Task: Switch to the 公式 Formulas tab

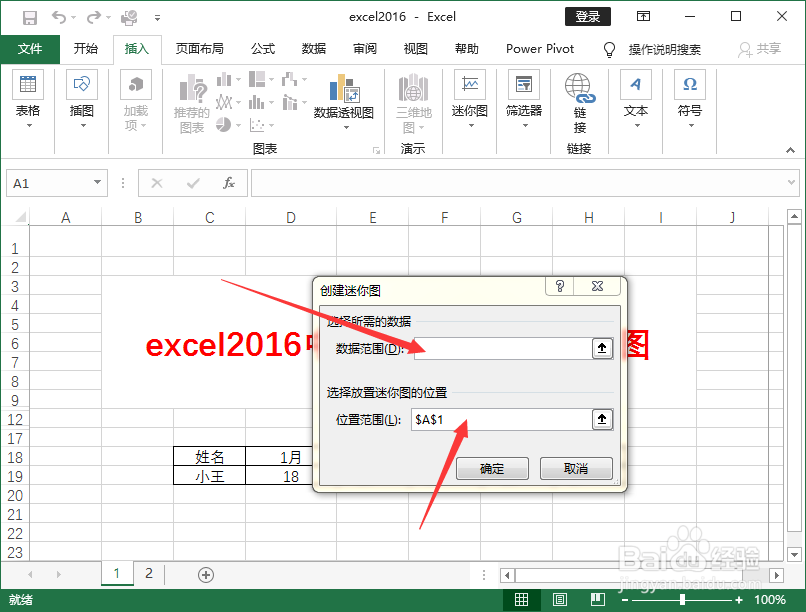Action: 263,49
